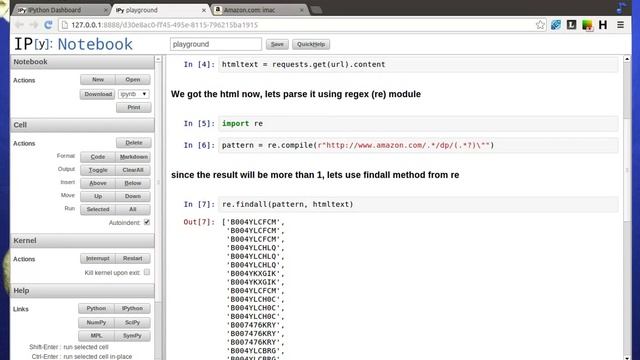
Task: Open the SymPy help link
Action: coord(132,336)
